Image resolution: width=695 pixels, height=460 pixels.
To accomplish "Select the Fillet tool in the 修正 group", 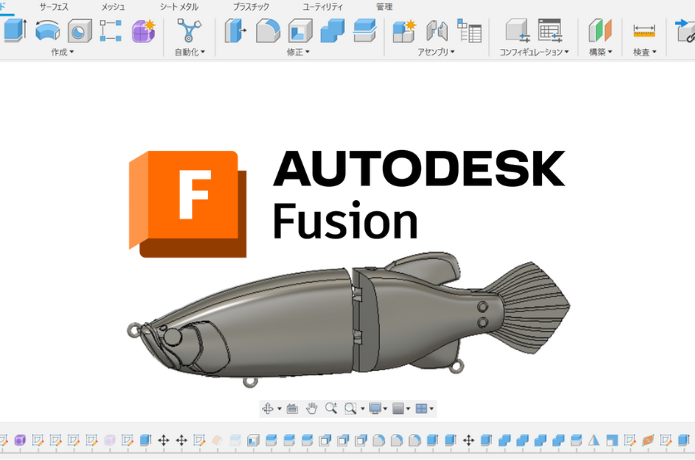I will pyautogui.click(x=268, y=31).
